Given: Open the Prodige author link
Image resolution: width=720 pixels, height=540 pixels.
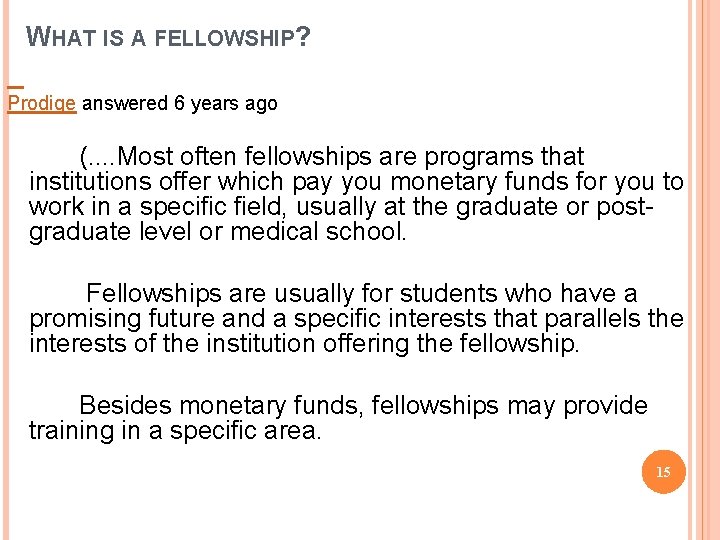Looking at the screenshot, I should pyautogui.click(x=41, y=103).
